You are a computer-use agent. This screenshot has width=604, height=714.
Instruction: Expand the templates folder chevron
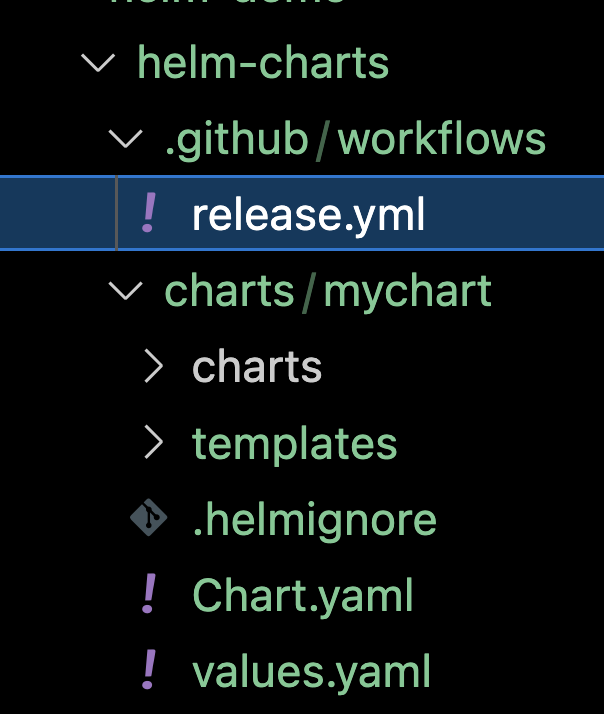pyautogui.click(x=153, y=444)
